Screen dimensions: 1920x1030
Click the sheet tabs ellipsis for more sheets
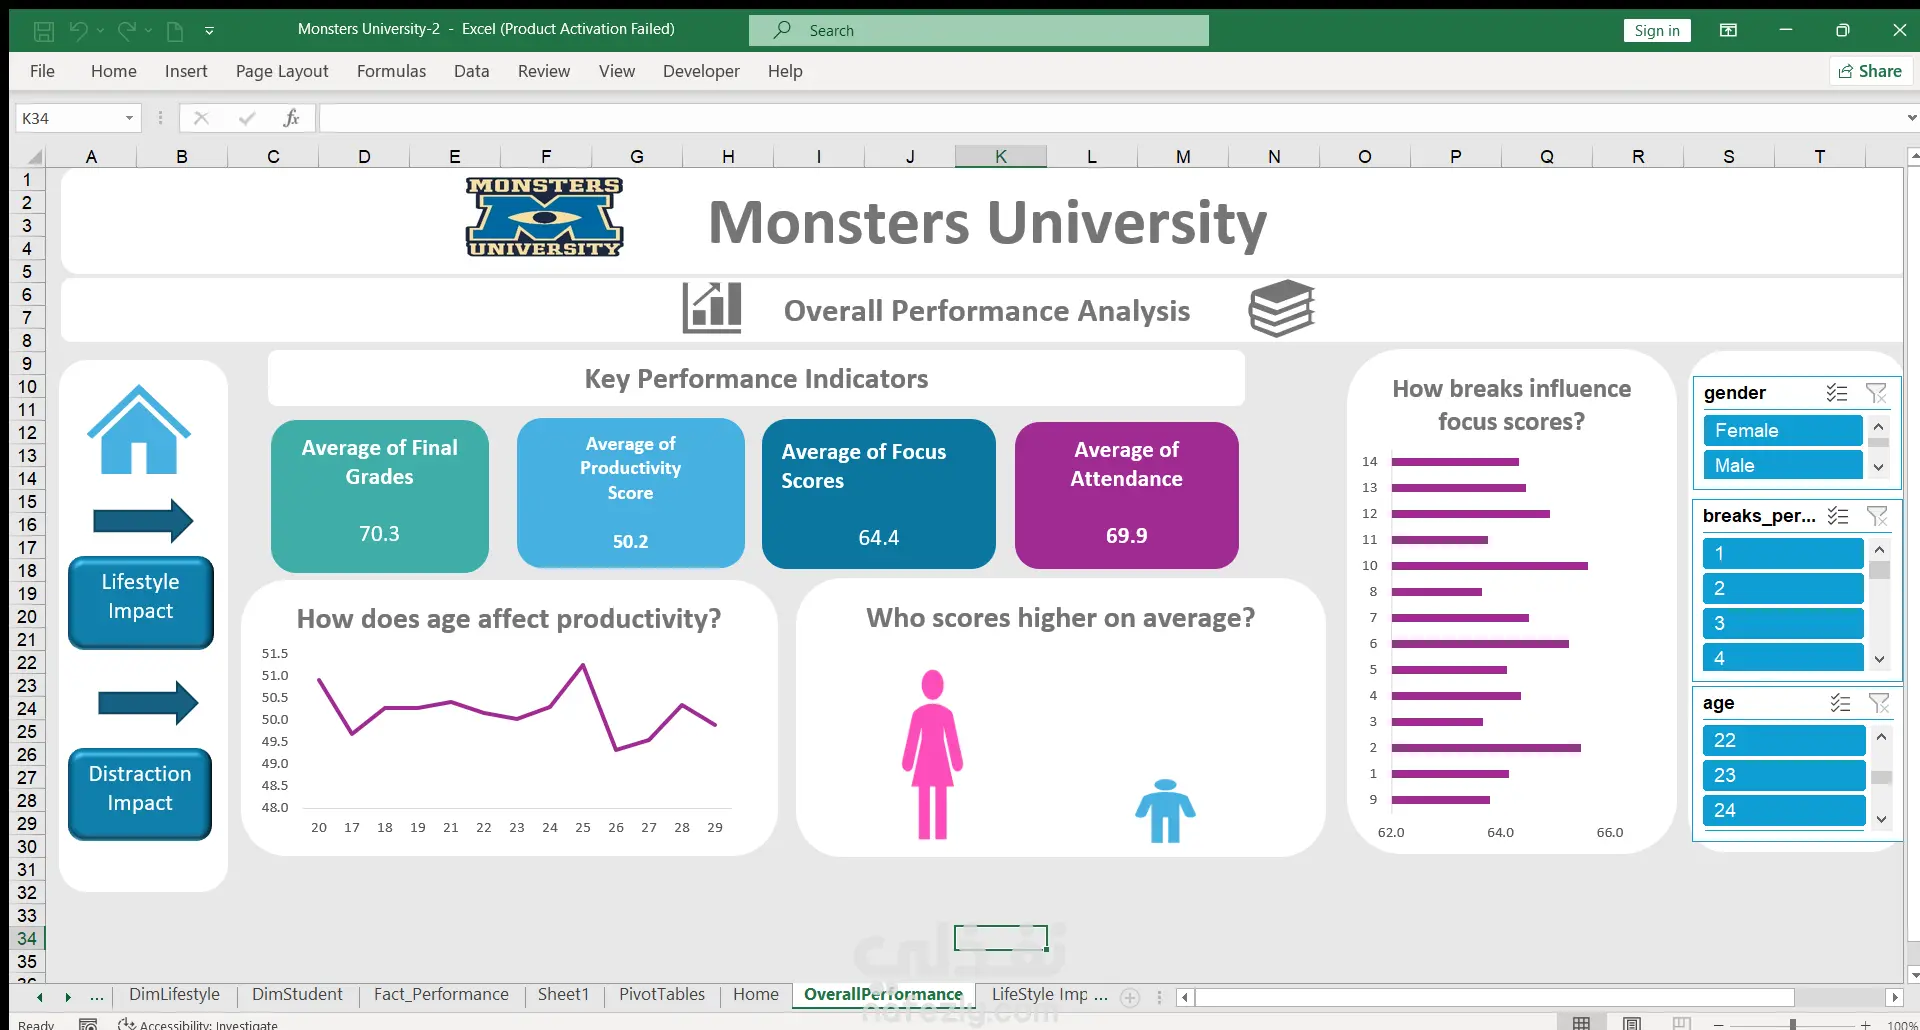(x=96, y=996)
